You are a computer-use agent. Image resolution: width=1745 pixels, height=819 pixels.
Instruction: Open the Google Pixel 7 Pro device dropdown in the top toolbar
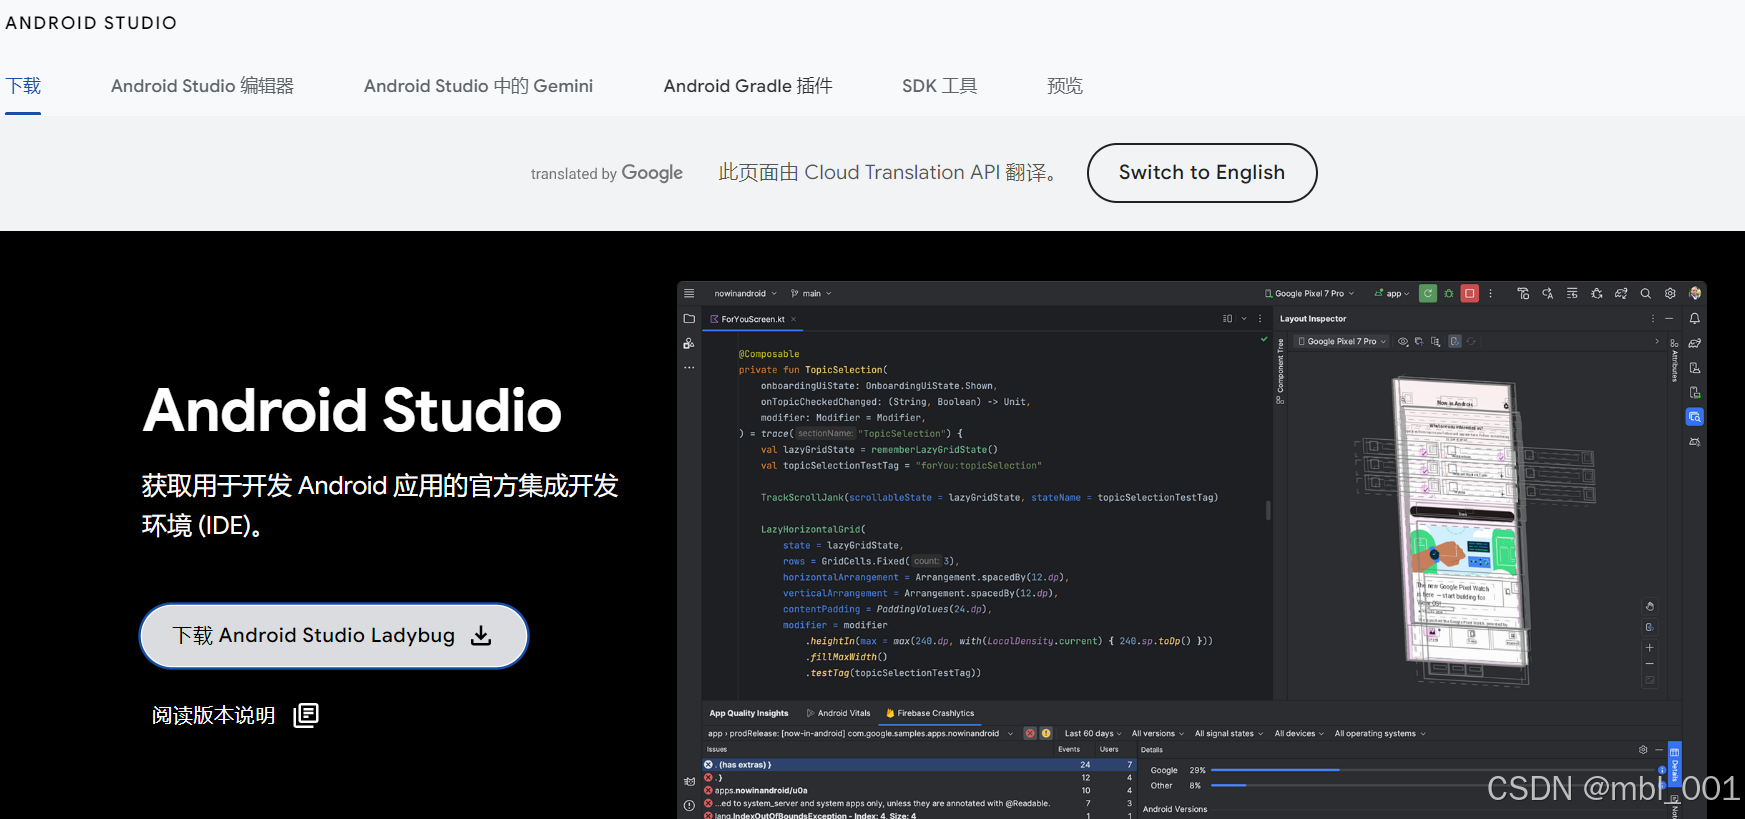pos(1309,293)
